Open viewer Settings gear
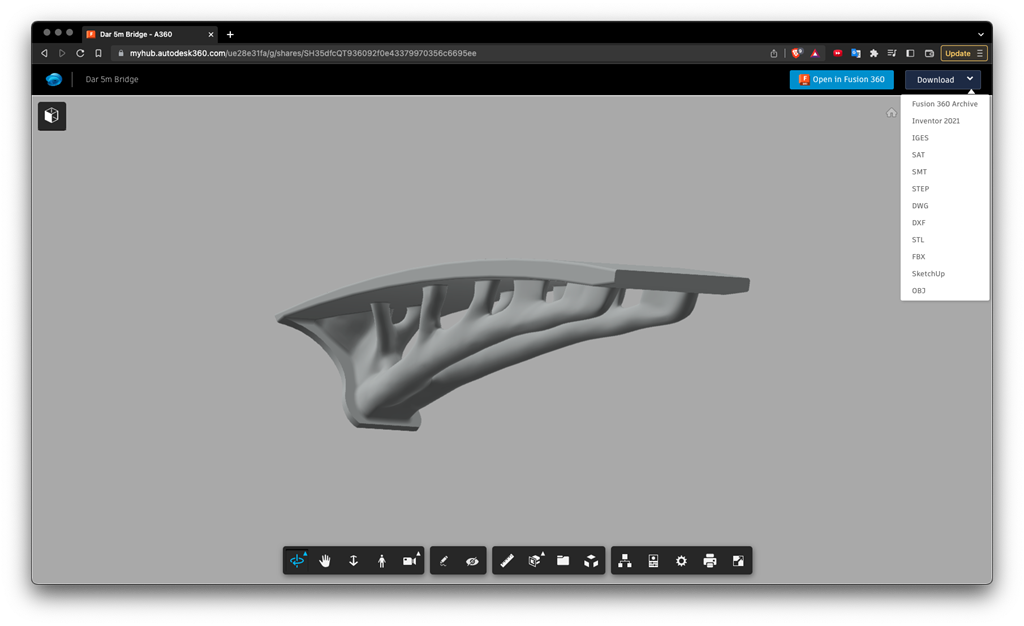This screenshot has height=626, width=1024. click(681, 561)
